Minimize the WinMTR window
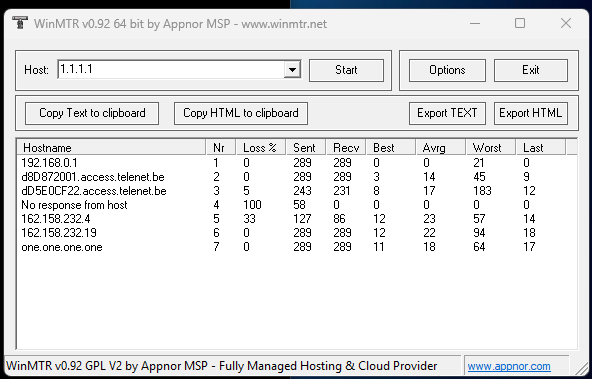This screenshot has height=379, width=592. click(475, 23)
